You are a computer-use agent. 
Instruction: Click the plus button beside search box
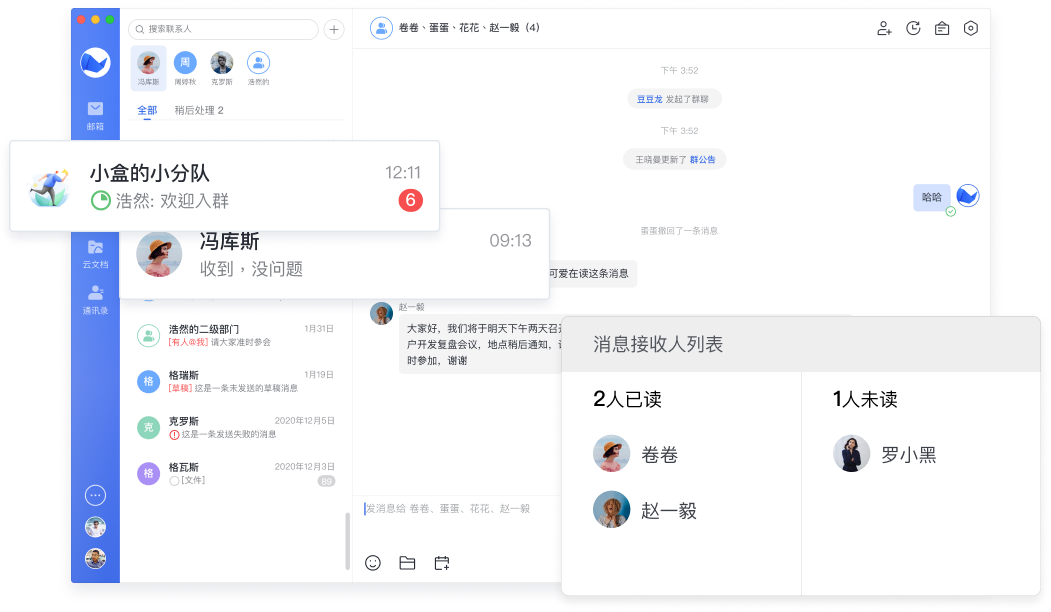(x=334, y=29)
